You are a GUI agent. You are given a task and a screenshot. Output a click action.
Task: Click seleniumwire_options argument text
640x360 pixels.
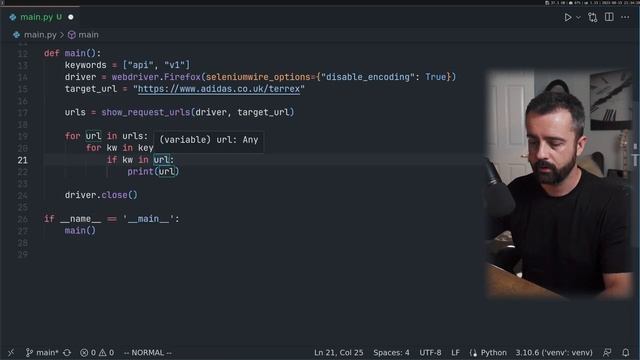click(x=258, y=77)
